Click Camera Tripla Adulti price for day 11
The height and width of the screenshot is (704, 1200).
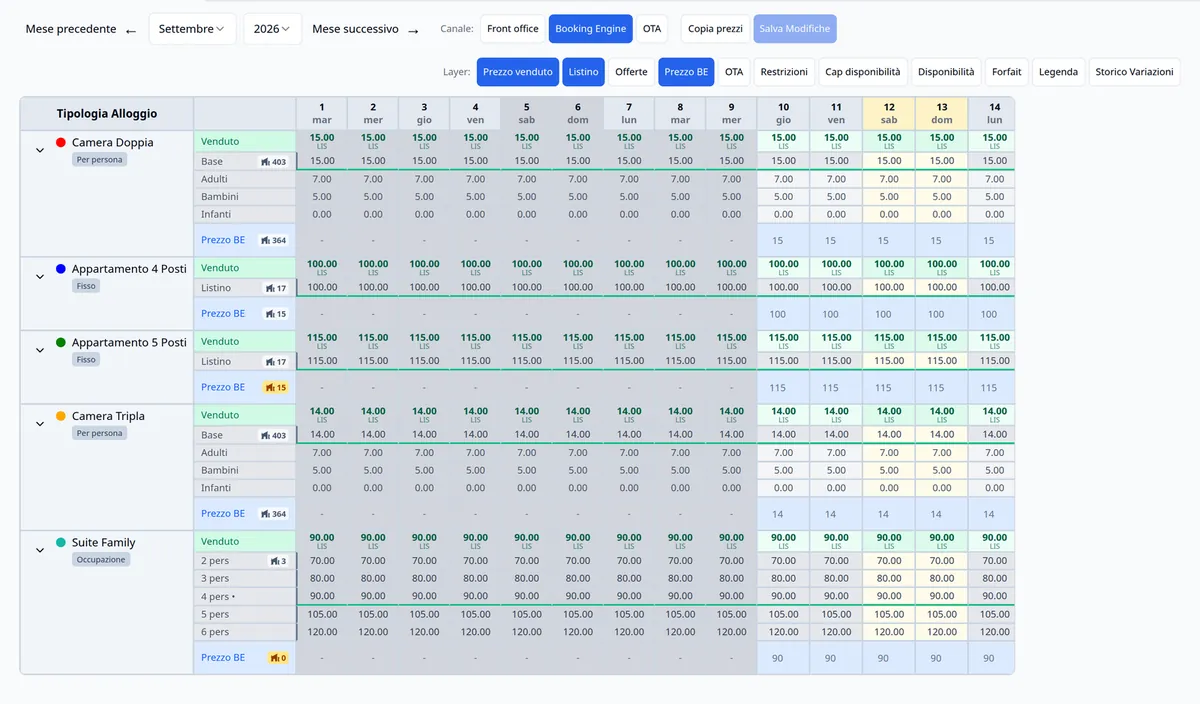click(836, 453)
